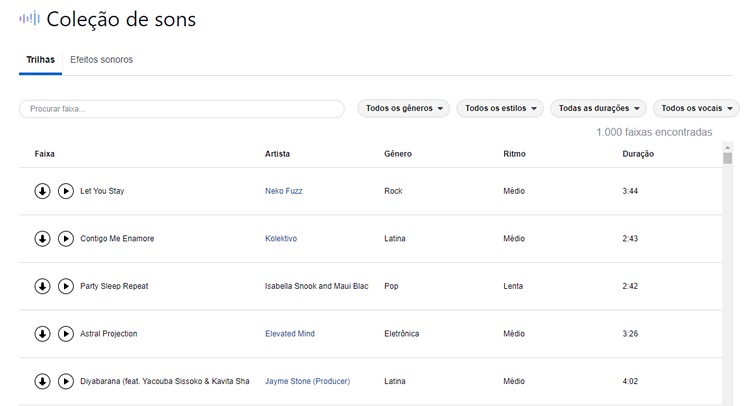Download the track Contigo Me Enamore
The height and width of the screenshot is (406, 750).
(42, 239)
